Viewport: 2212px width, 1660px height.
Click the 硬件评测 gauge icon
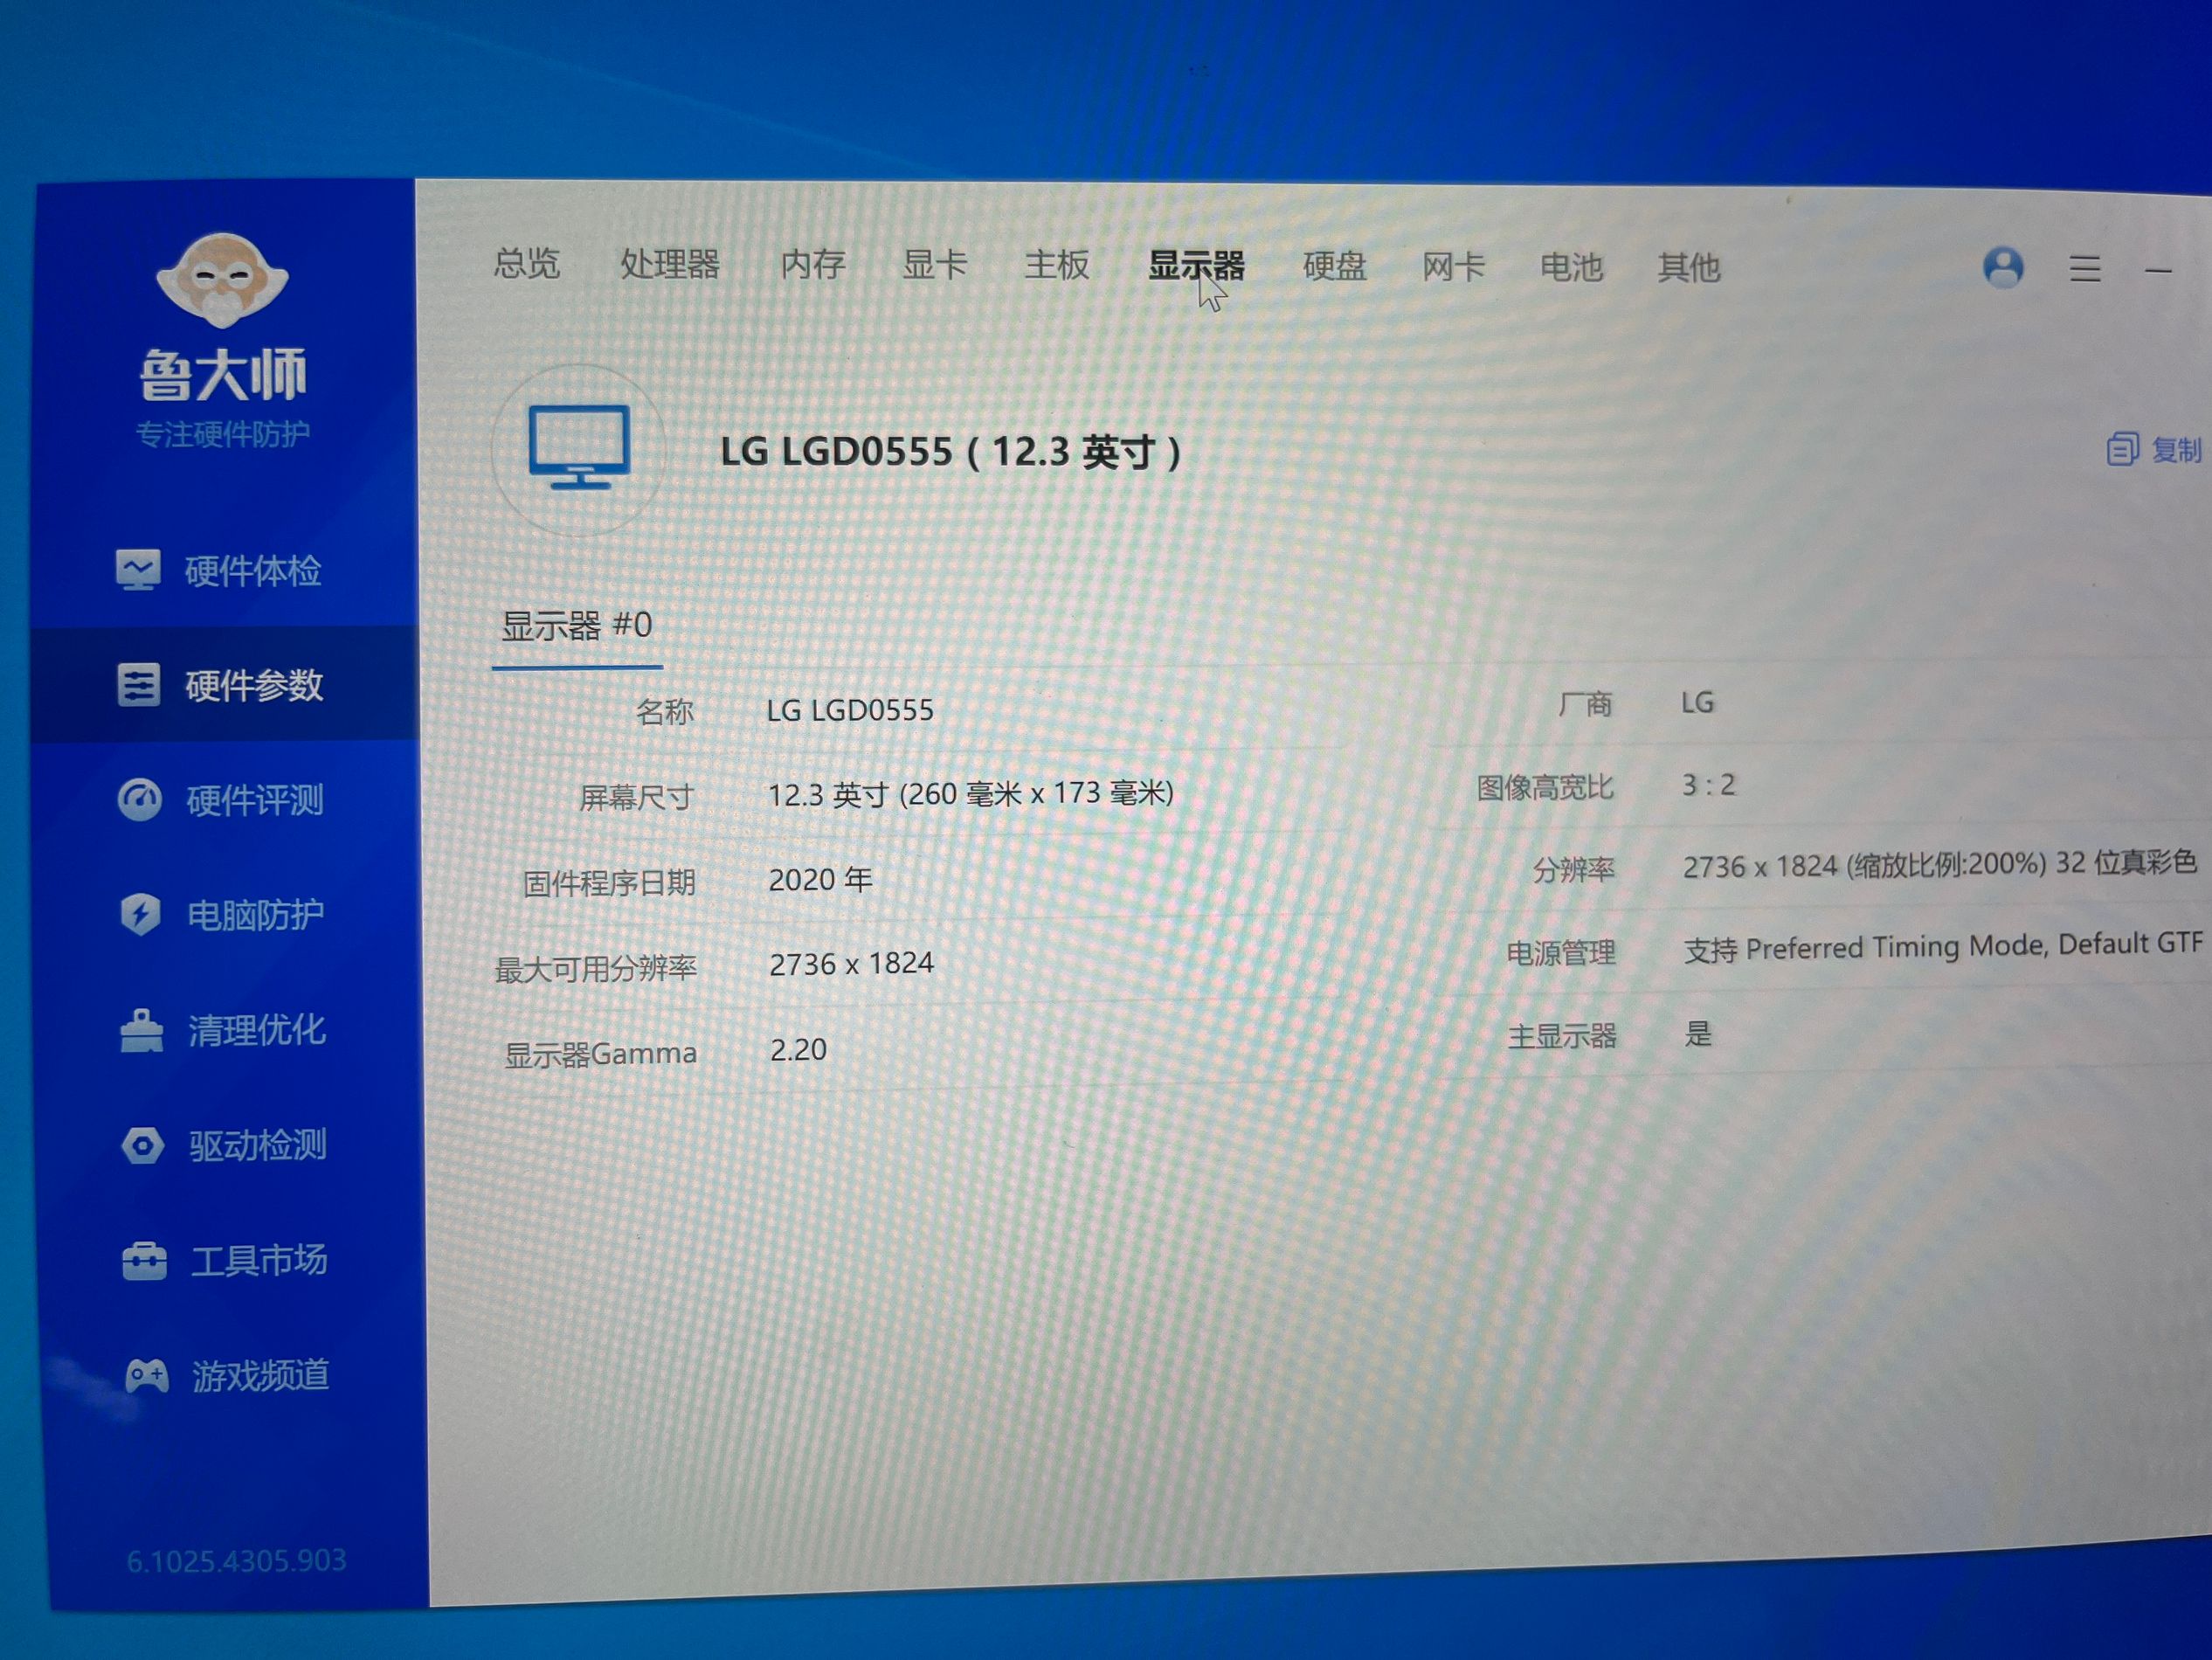(140, 800)
